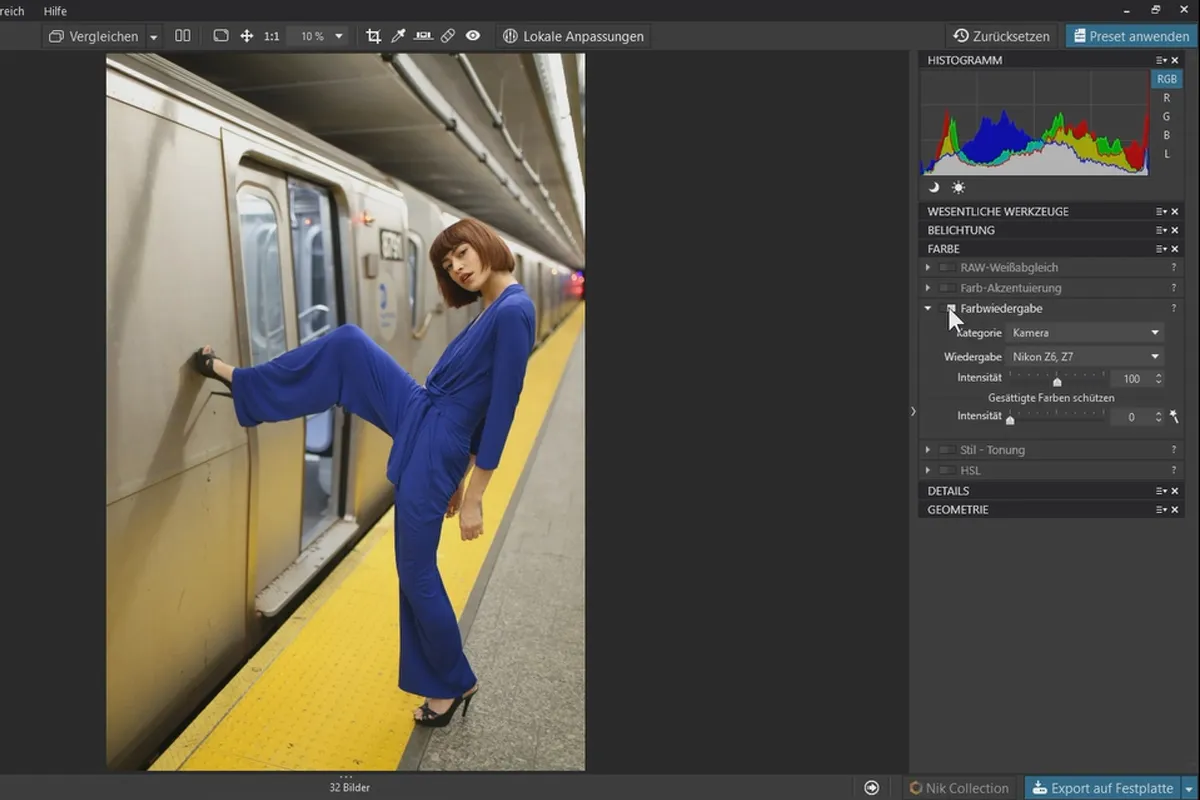Open help for Farb-Akzentuierung
The height and width of the screenshot is (800, 1200).
(x=1174, y=288)
